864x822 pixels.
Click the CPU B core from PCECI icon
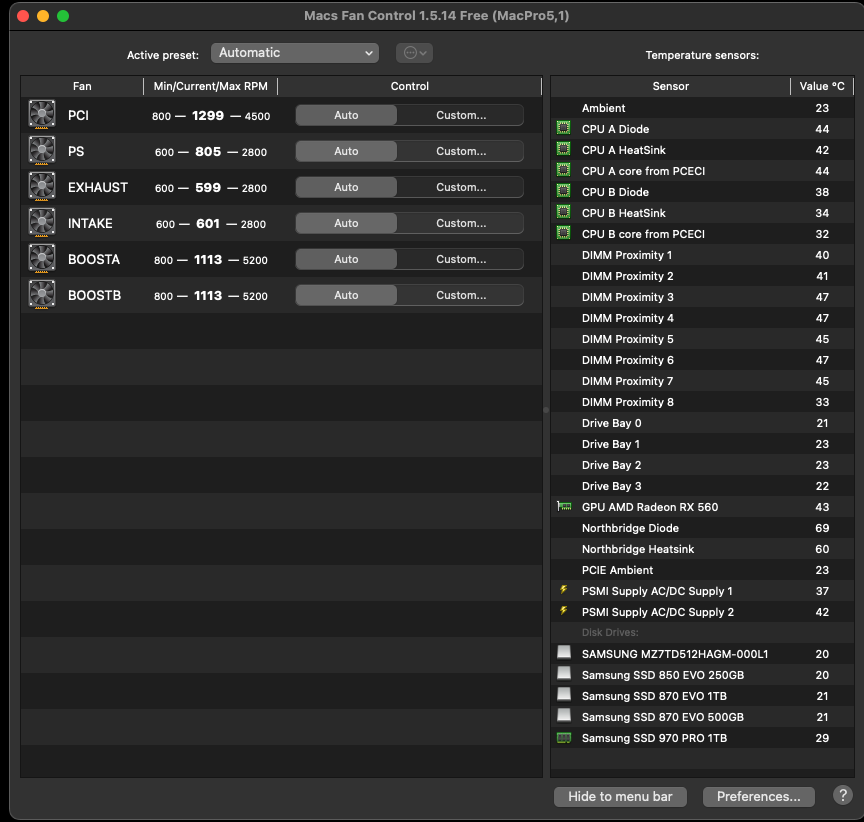563,233
